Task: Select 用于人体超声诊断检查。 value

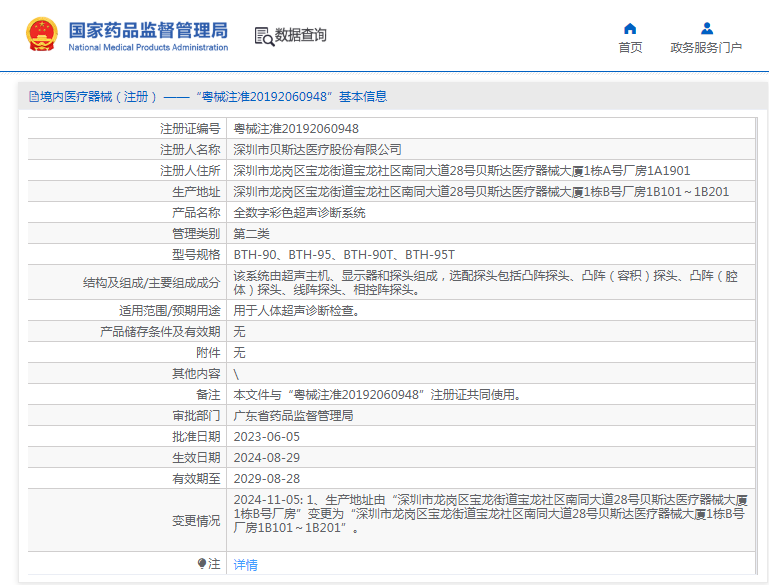Action: (297, 311)
